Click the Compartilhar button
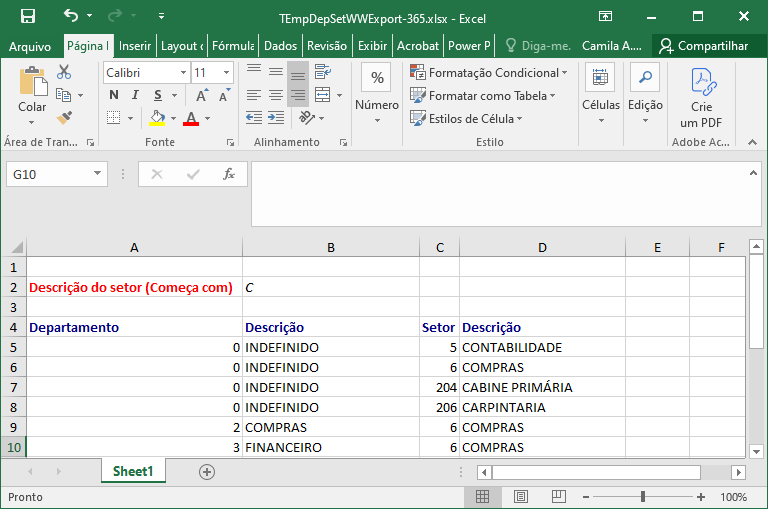 (x=703, y=46)
